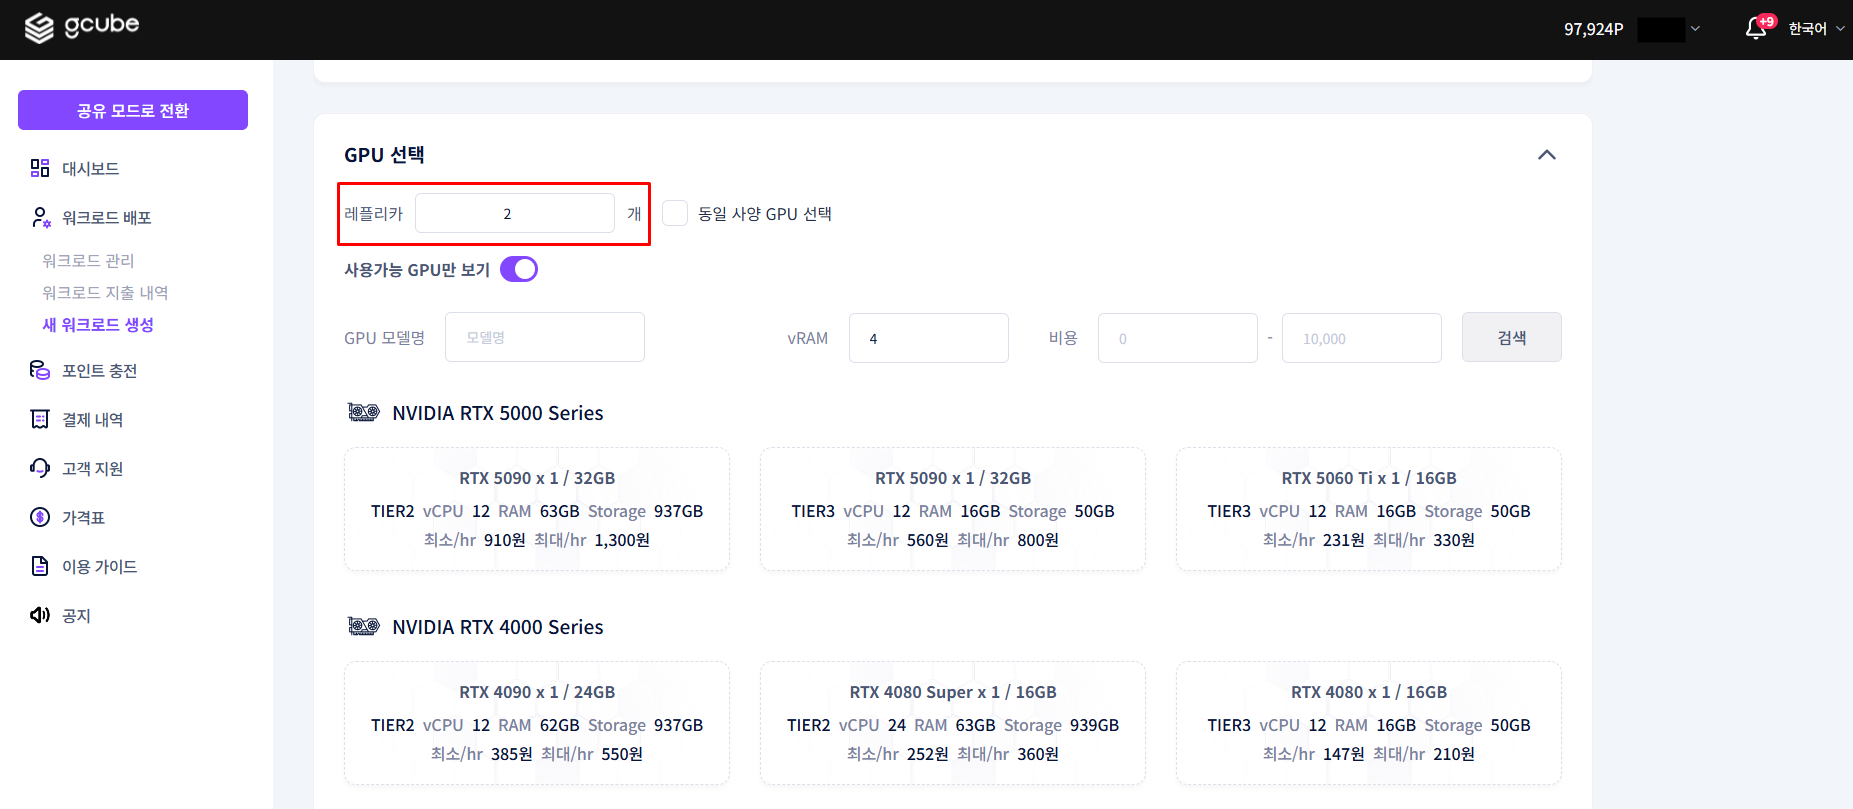Select the RTX 5060 Ti 16GB card
Viewport: 1853px width, 809px height.
coord(1369,509)
